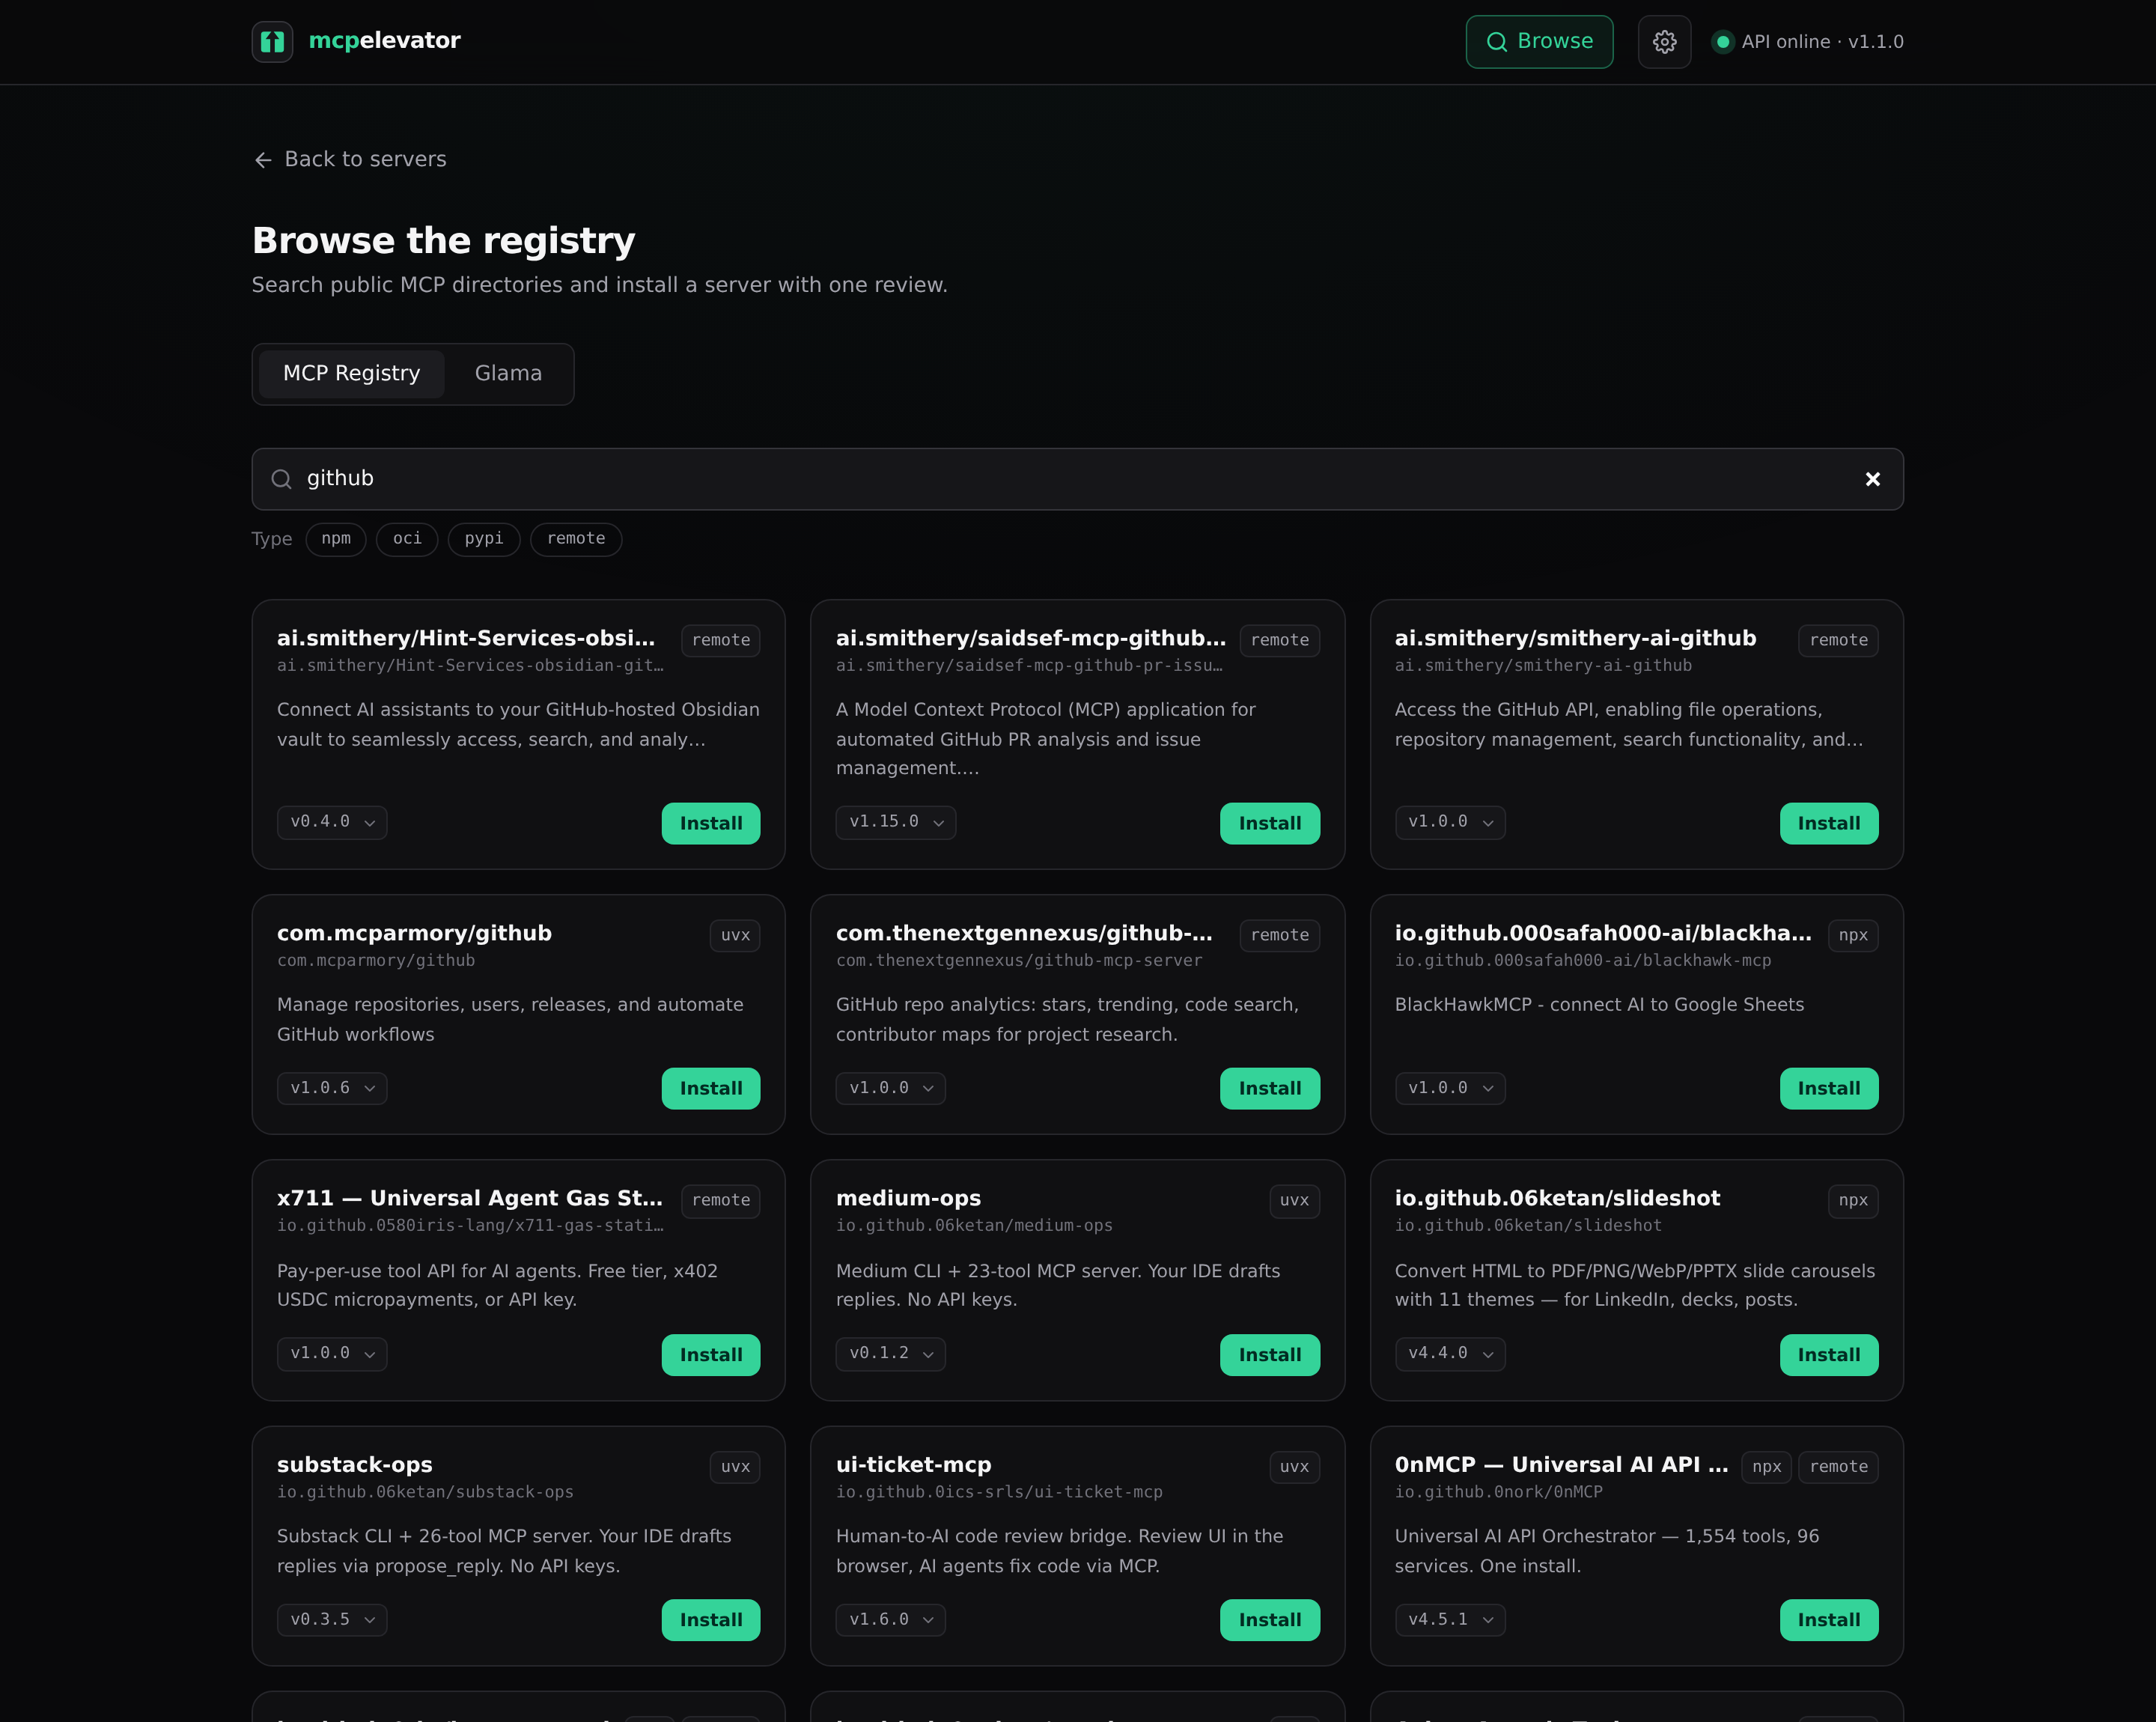Viewport: 2156px width, 1722px height.
Task: Toggle the remote type filter
Action: pos(576,539)
